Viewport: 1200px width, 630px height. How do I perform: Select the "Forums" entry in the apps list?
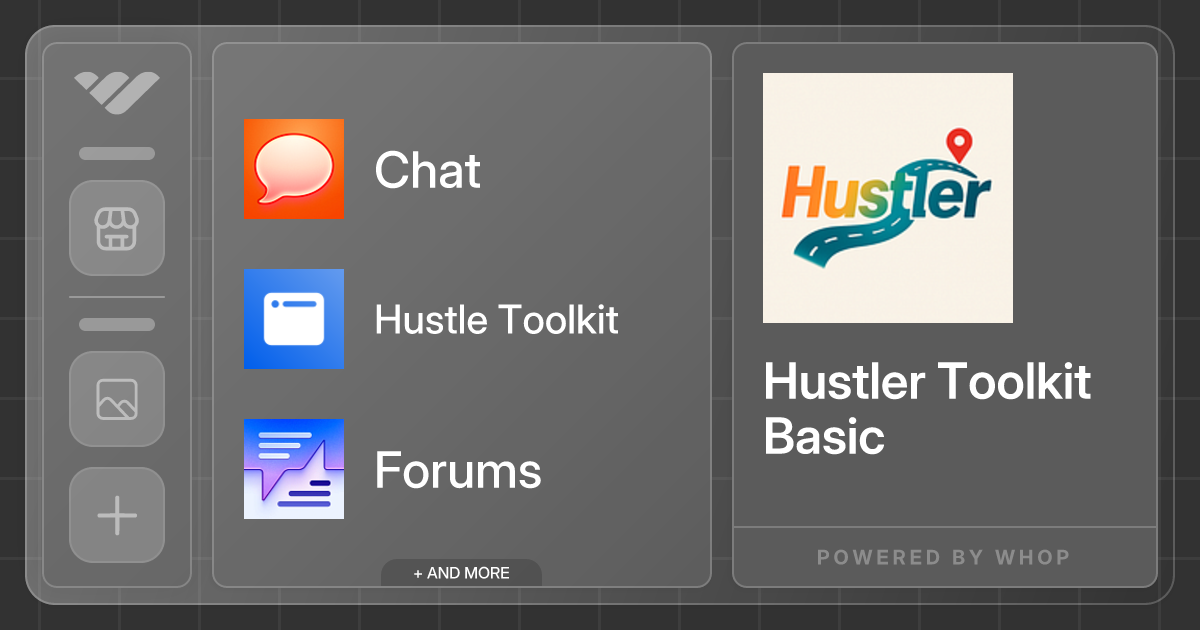[x=458, y=469]
